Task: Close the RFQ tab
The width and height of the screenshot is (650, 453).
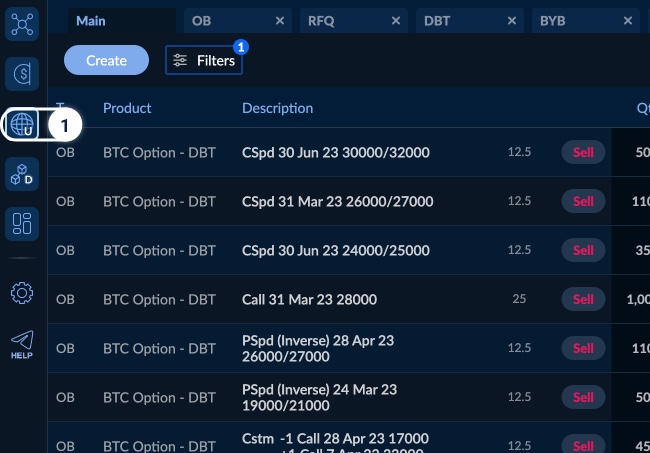Action: point(396,21)
